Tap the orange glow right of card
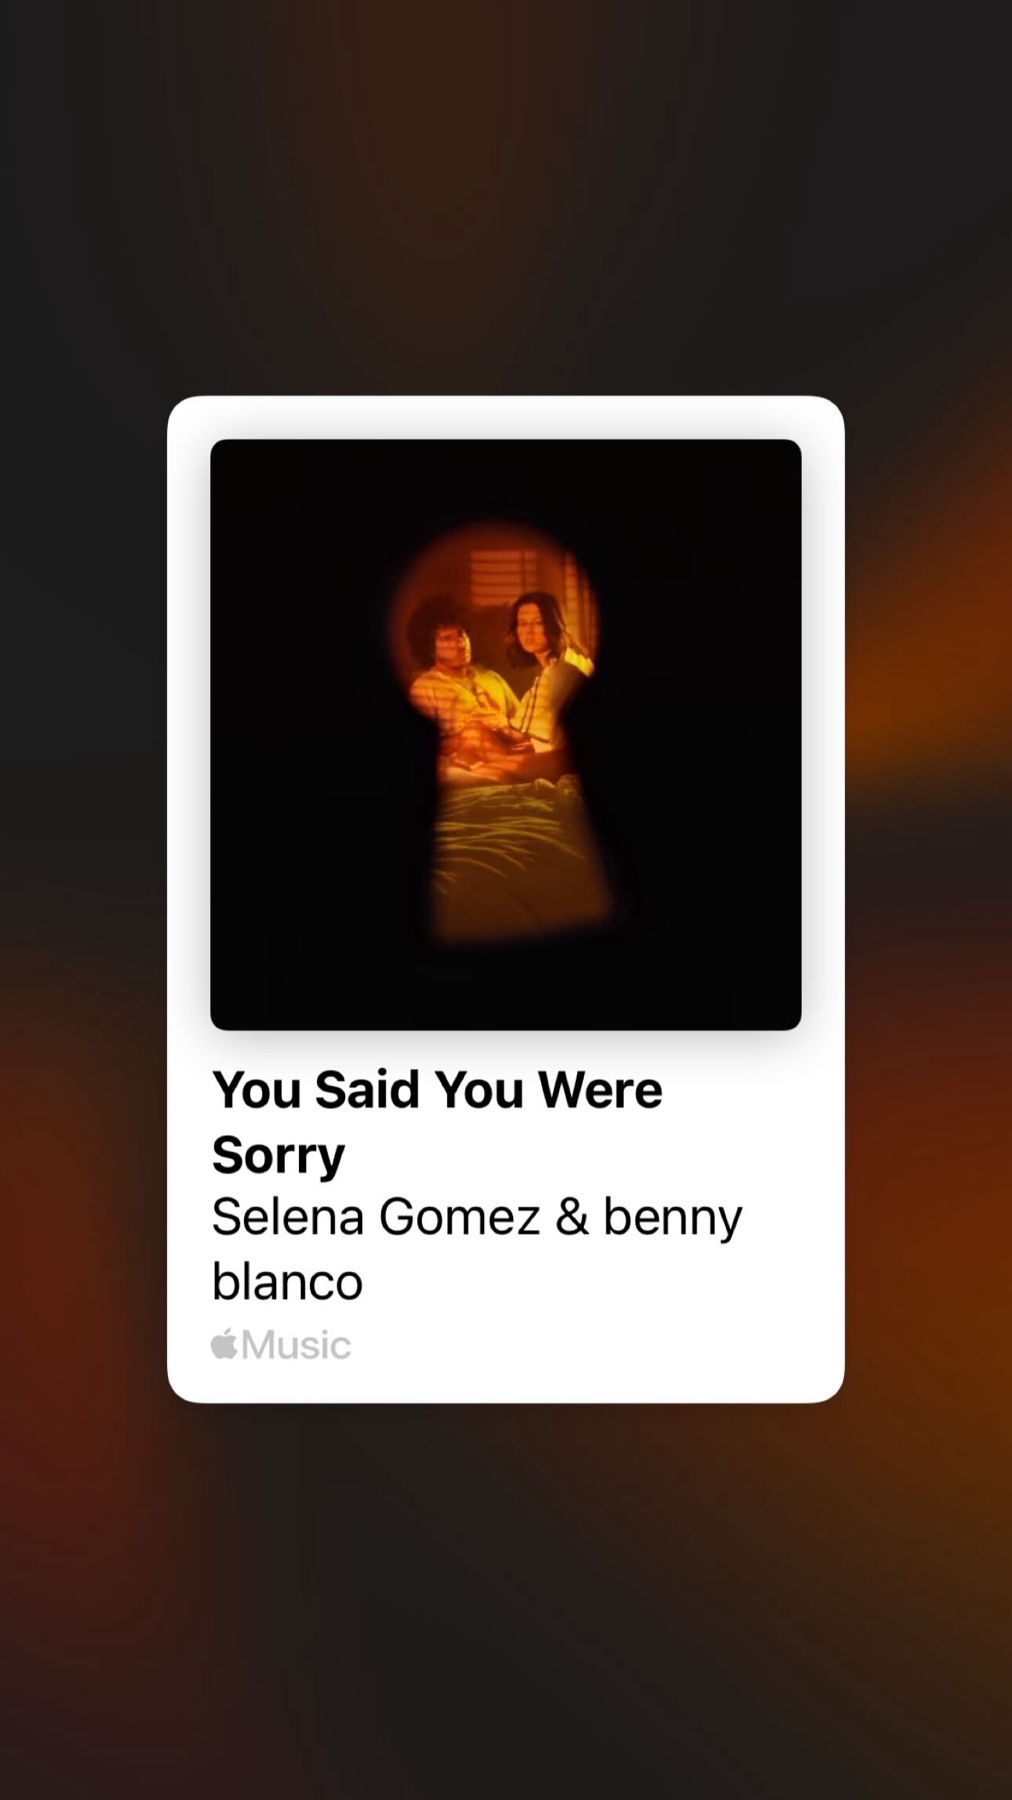Viewport: 1012px width, 1800px height. coord(930,700)
